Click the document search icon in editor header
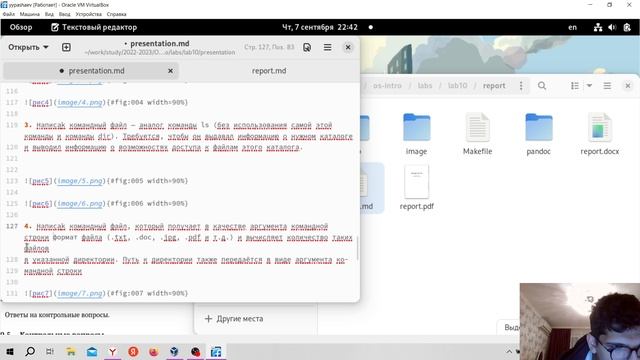The height and width of the screenshot is (360, 640). click(x=307, y=47)
